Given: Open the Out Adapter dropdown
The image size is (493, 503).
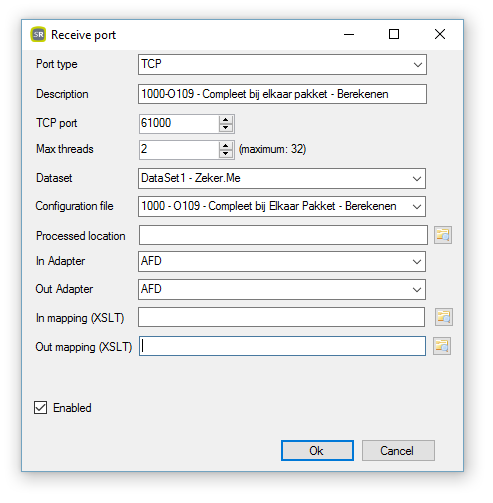Looking at the screenshot, I should pyautogui.click(x=282, y=289).
